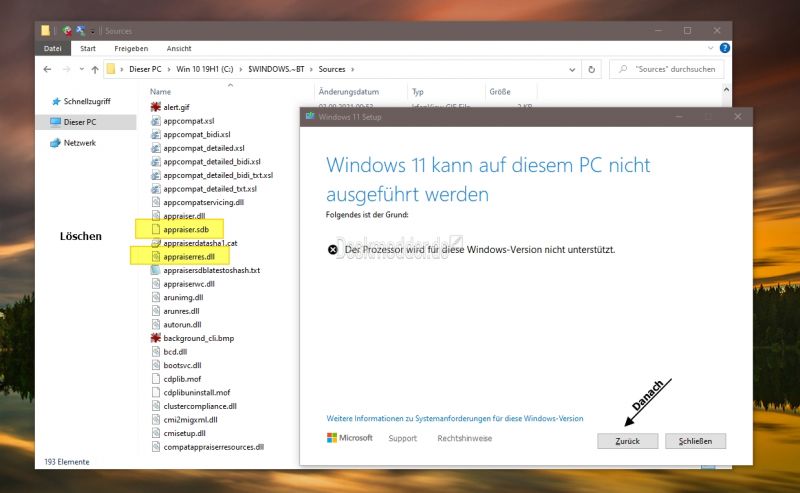This screenshot has height=493, width=800.
Task: Open Rechtshinweise link in Setup
Action: click(x=464, y=438)
